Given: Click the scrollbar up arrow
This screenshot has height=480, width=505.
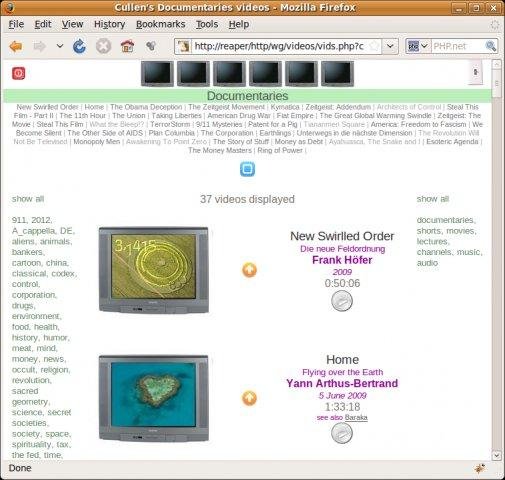Looking at the screenshot, I should pyautogui.click(x=496, y=64).
